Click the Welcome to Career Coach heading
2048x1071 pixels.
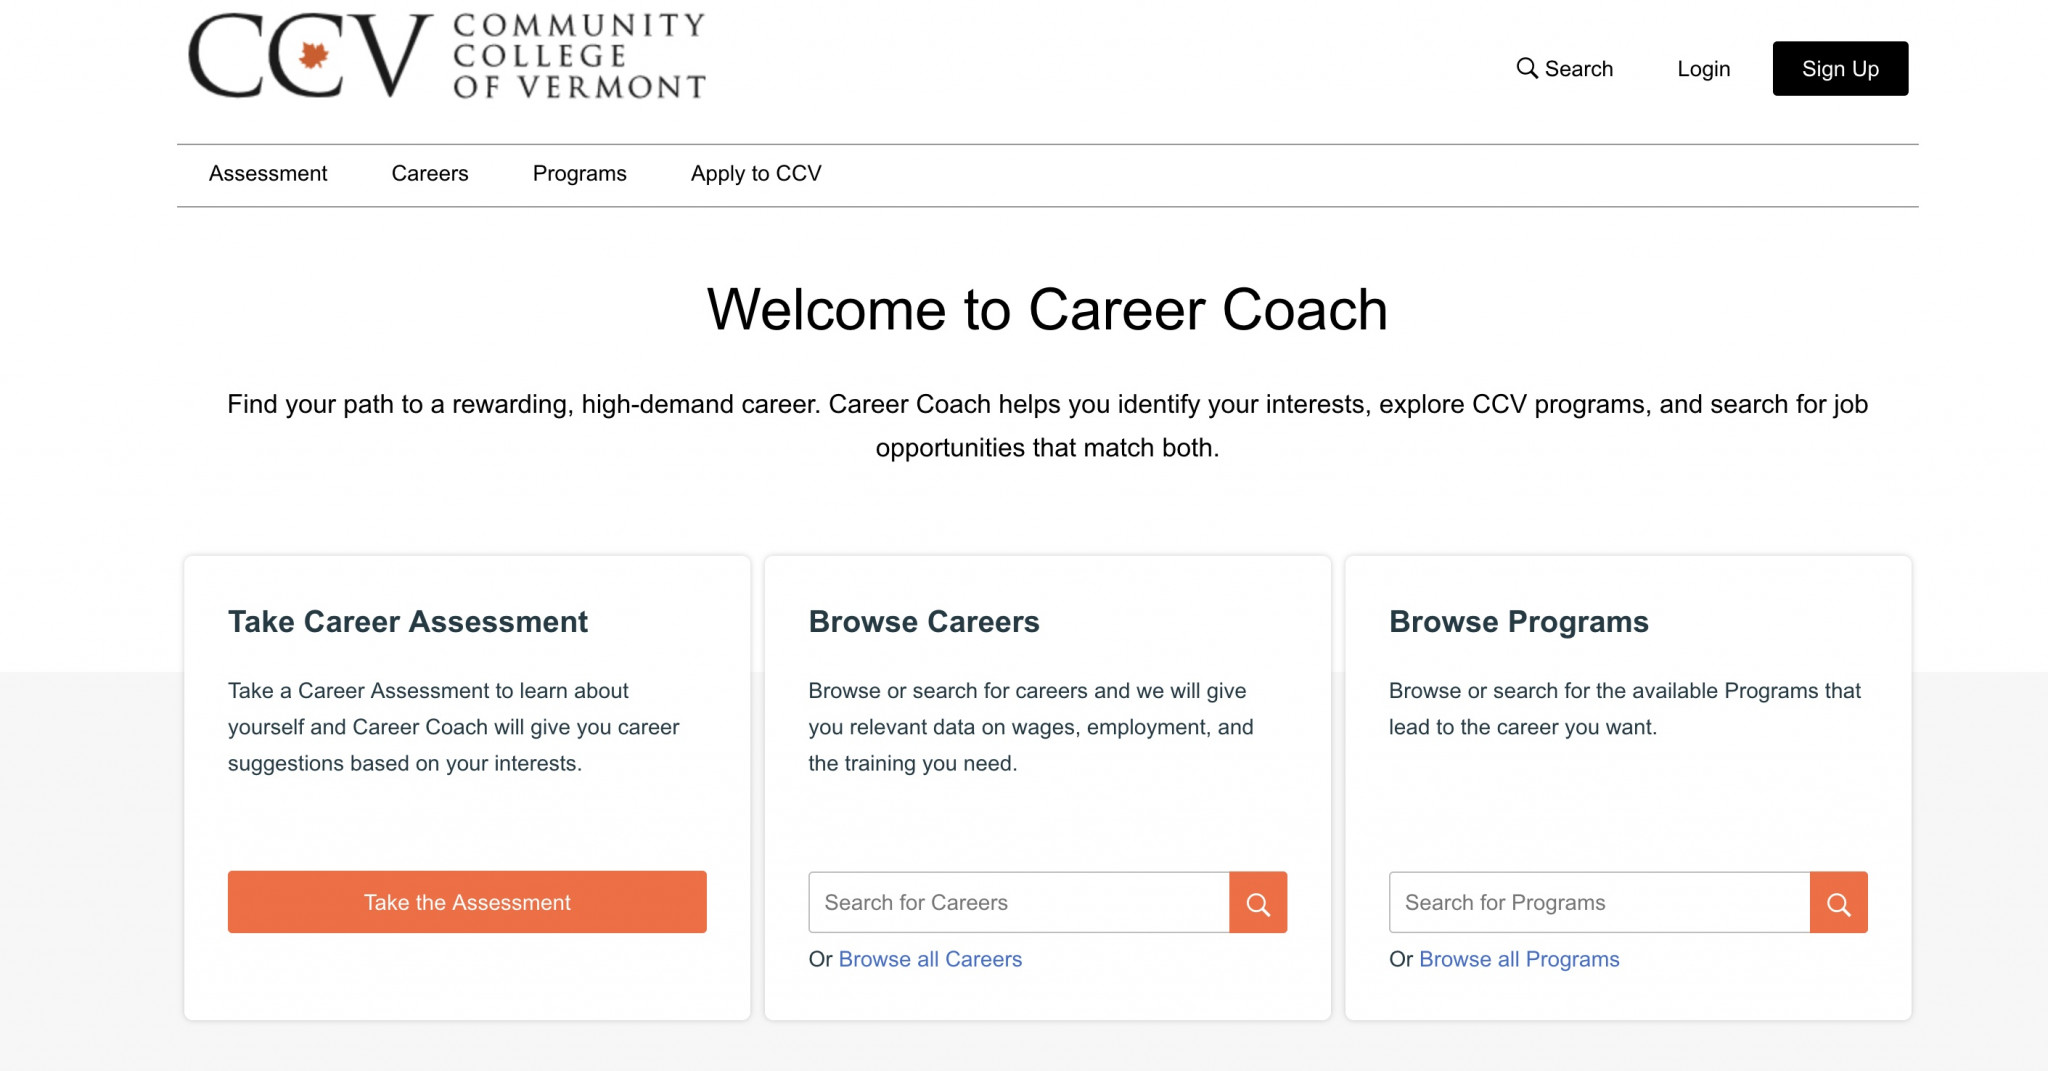click(1046, 309)
